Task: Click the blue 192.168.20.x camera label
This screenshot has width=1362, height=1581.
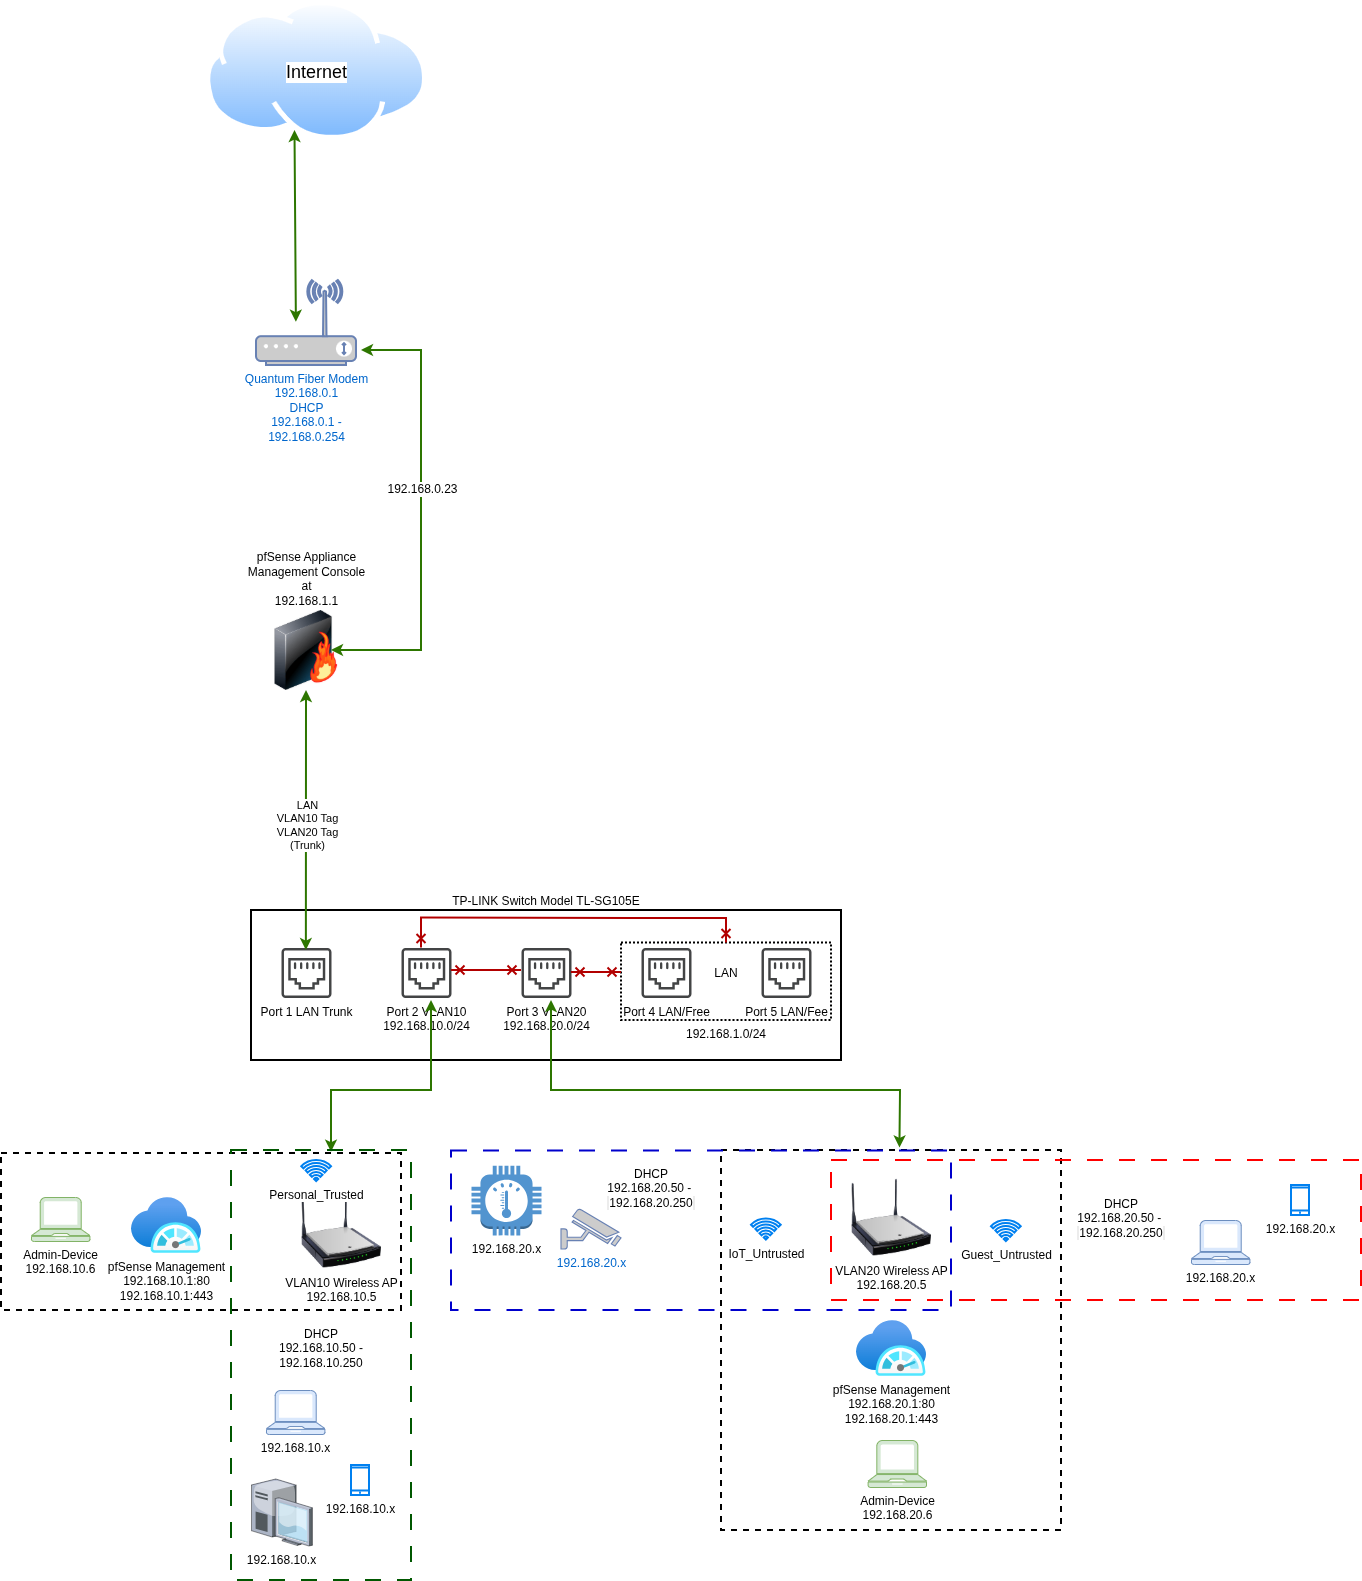Action: point(591,1263)
